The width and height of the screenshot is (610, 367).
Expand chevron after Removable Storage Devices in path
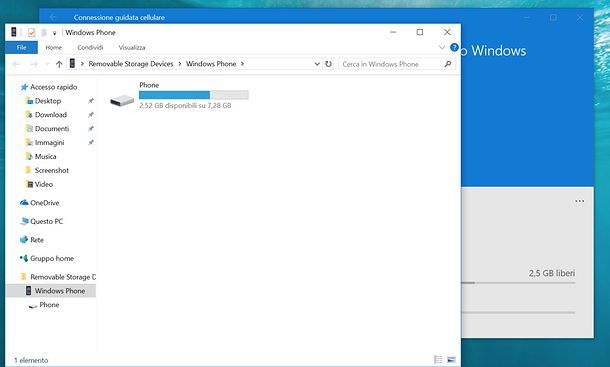click(x=180, y=64)
